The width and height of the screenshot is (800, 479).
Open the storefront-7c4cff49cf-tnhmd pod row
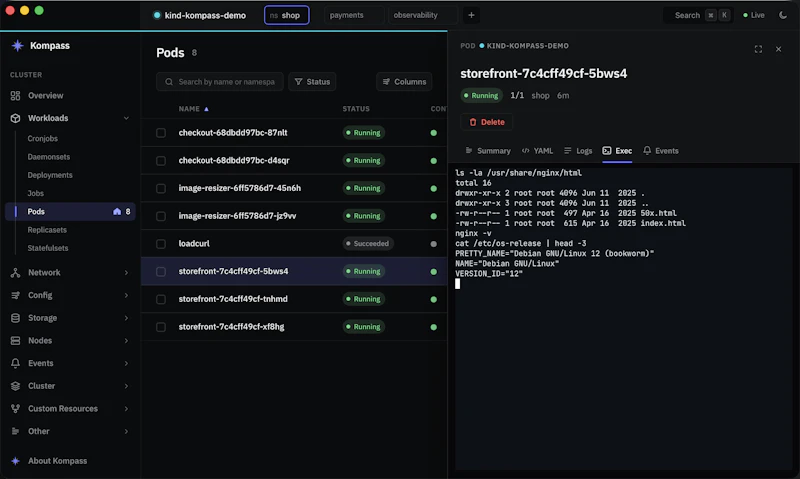click(294, 299)
